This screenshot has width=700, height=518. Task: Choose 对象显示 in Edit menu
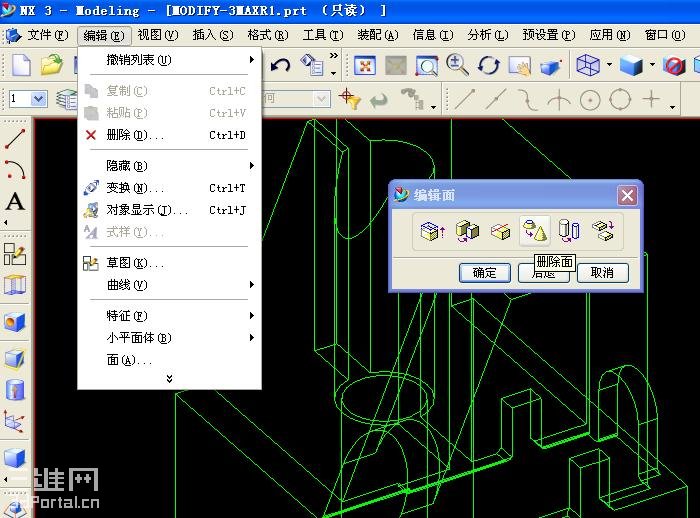pyautogui.click(x=169, y=210)
